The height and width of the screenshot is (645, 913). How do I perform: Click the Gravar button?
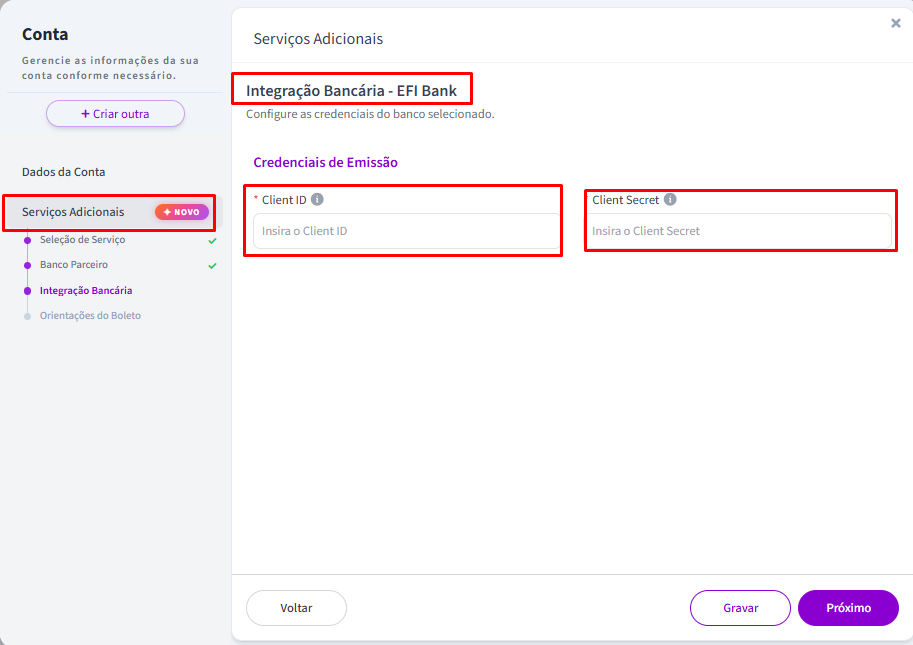[741, 608]
